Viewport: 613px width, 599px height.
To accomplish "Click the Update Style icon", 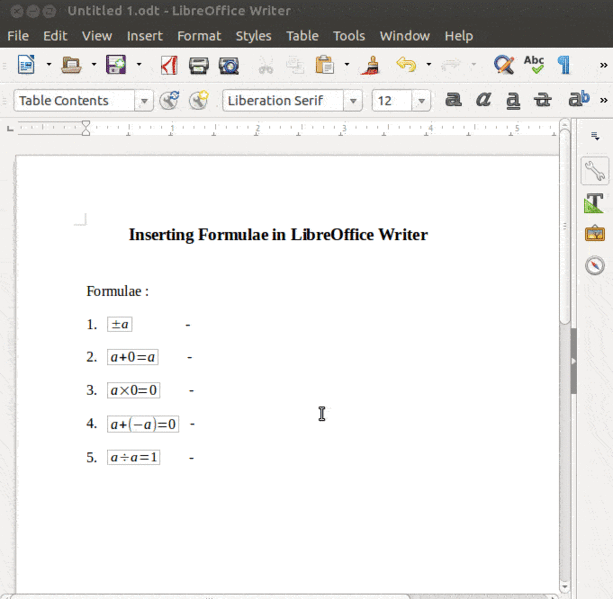I will 169,100.
